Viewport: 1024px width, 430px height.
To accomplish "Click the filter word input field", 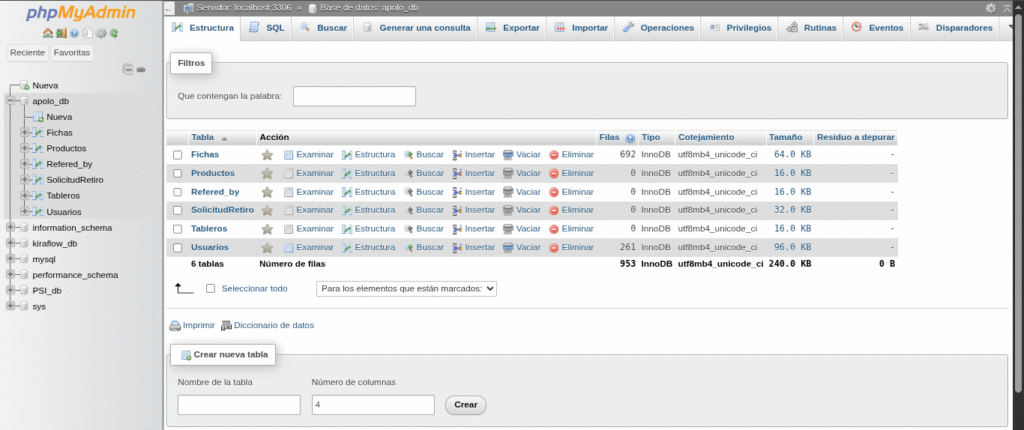I will 355,96.
